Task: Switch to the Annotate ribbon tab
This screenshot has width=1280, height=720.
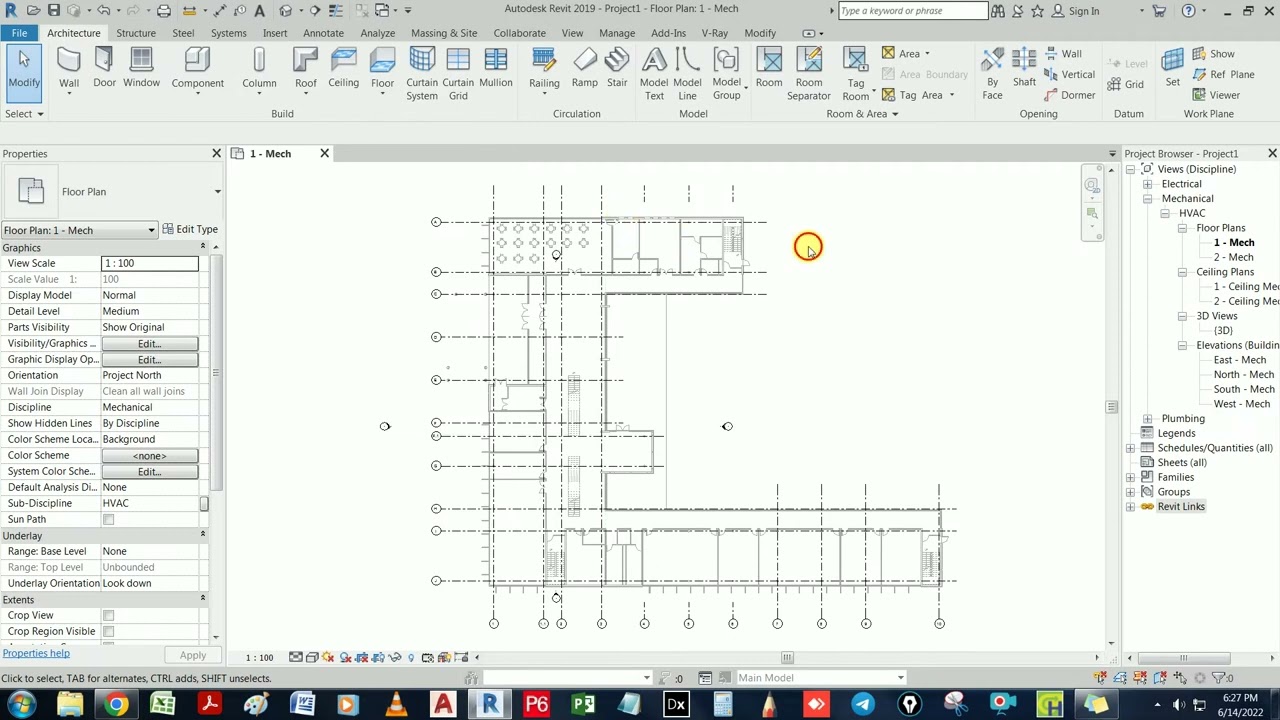Action: coord(323,33)
